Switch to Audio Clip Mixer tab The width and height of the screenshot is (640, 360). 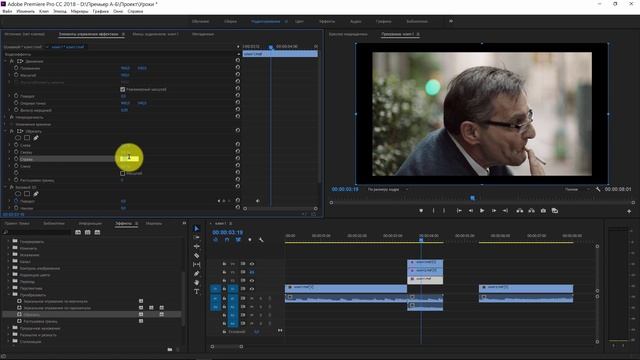click(x=156, y=34)
